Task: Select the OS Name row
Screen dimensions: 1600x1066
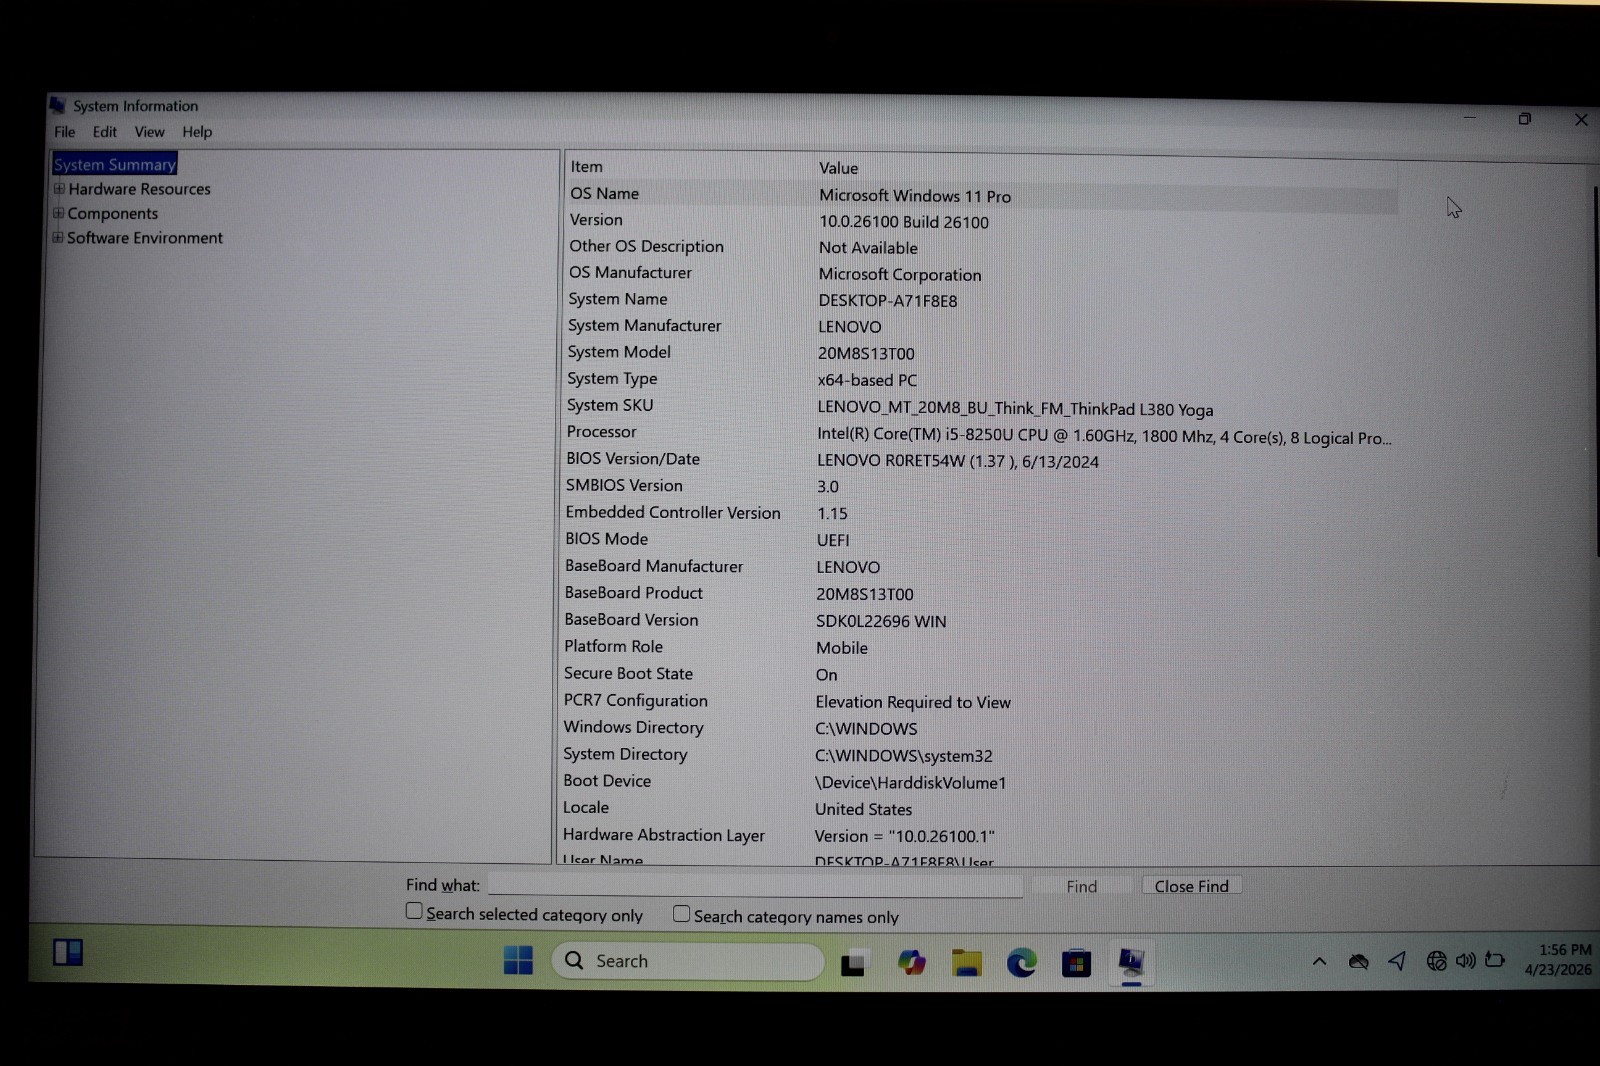Action: (982, 195)
